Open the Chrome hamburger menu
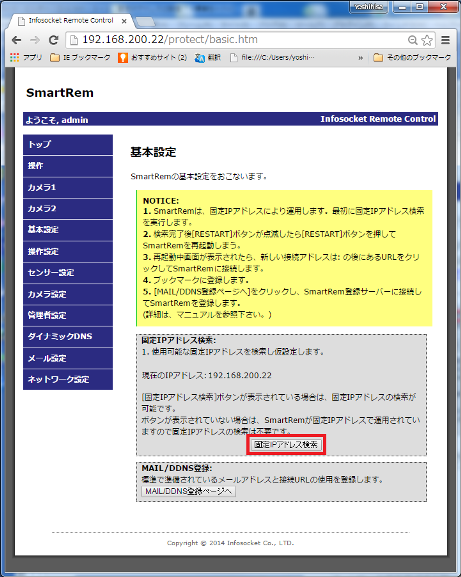Viewport: 461px width, 577px height. click(x=446, y=40)
